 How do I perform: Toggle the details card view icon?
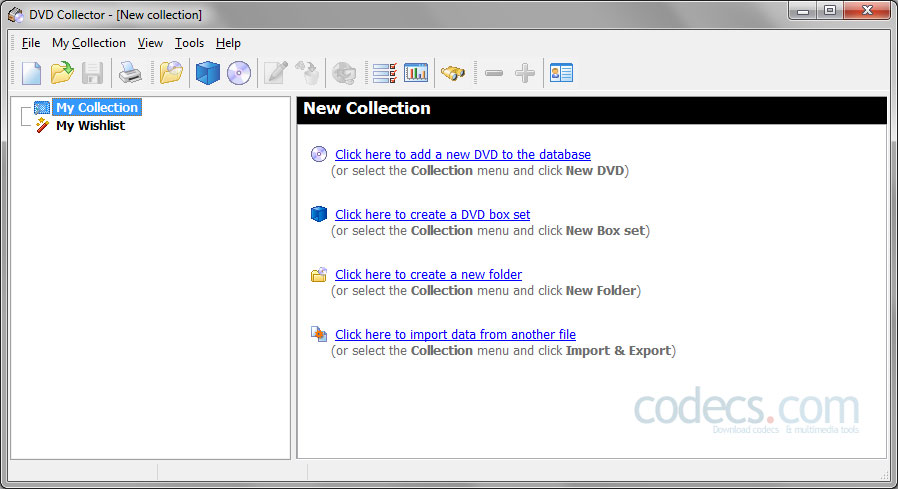(x=561, y=73)
